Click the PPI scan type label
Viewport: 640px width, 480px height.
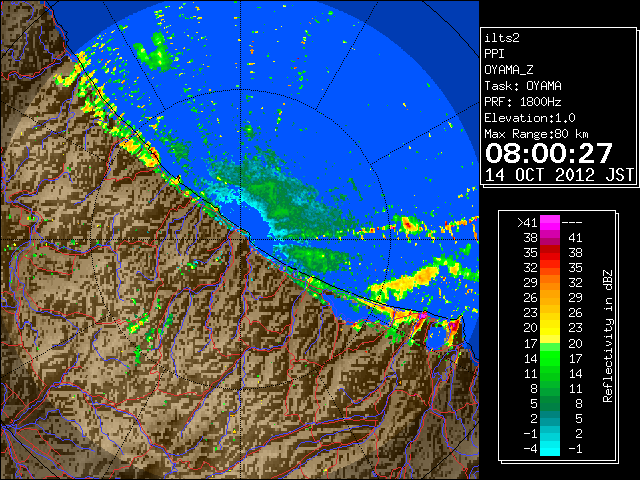tap(494, 54)
